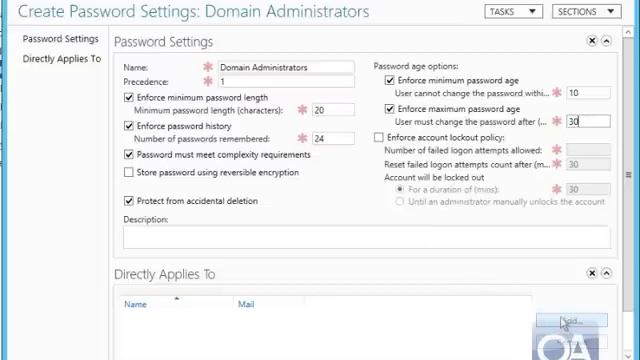
Task: Collapse the Directly Applies To section
Action: [x=607, y=273]
